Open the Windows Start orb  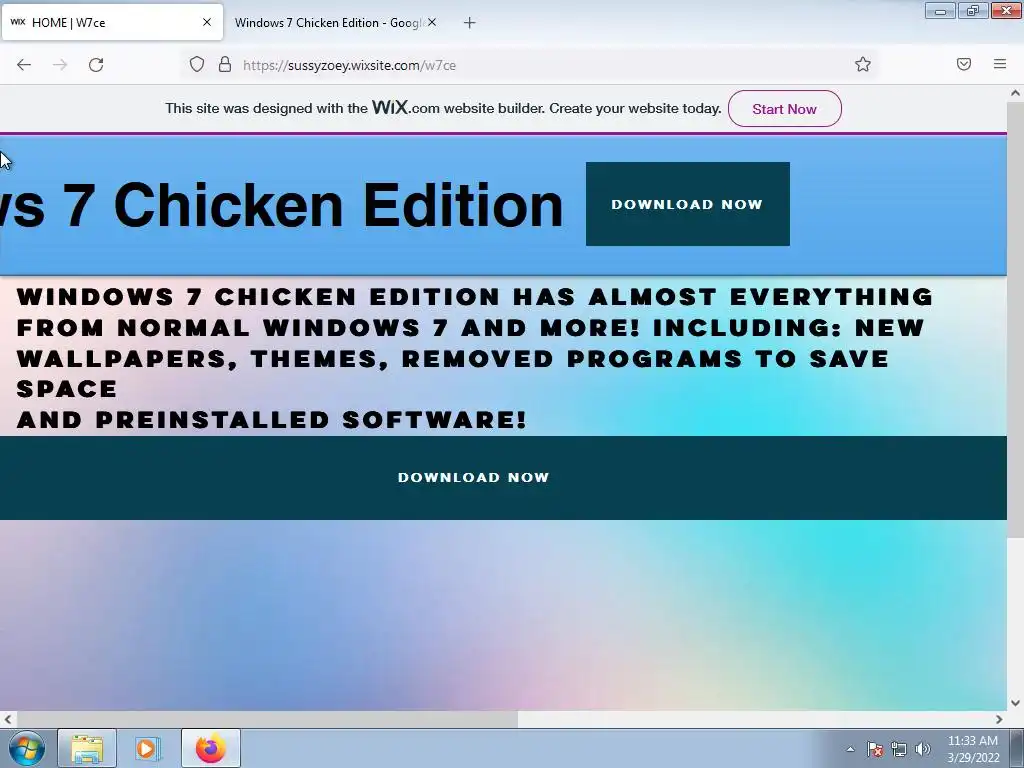point(27,748)
